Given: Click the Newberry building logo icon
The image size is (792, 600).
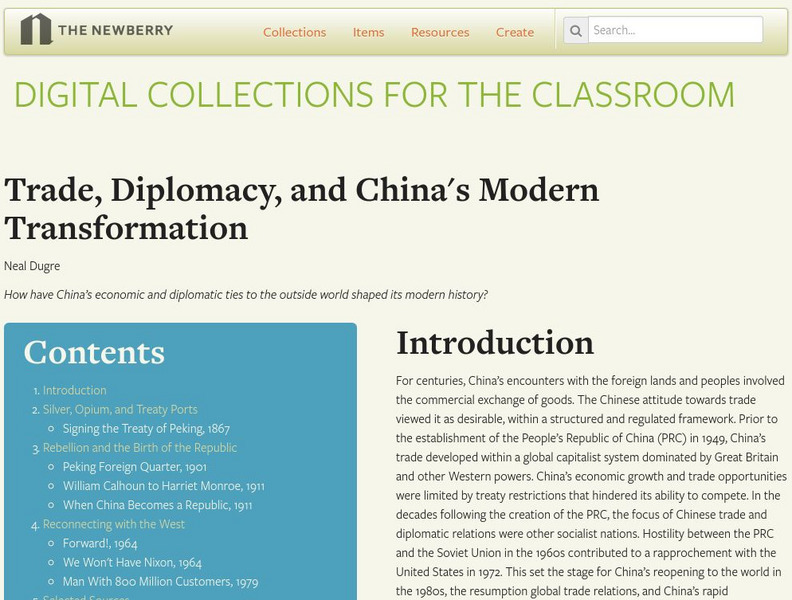Looking at the screenshot, I should click(x=36, y=29).
